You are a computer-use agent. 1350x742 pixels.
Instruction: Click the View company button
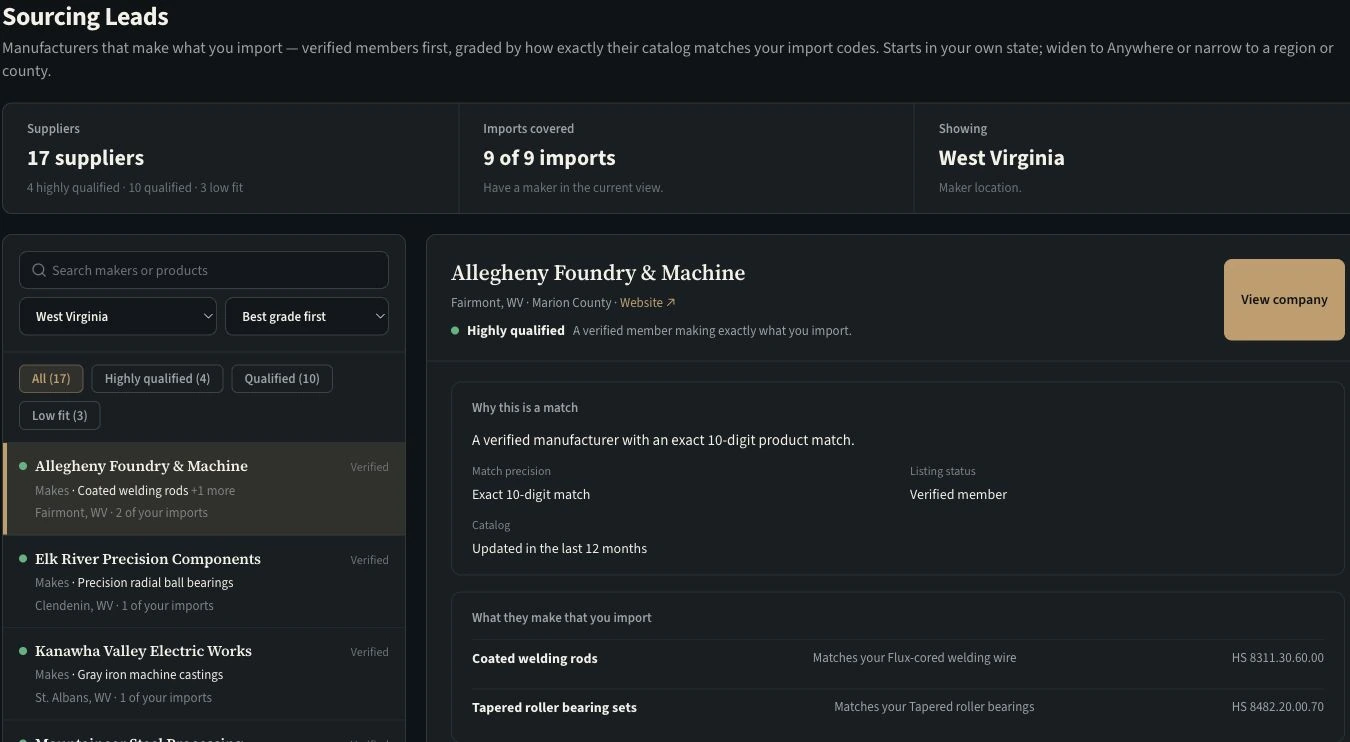(x=1284, y=300)
